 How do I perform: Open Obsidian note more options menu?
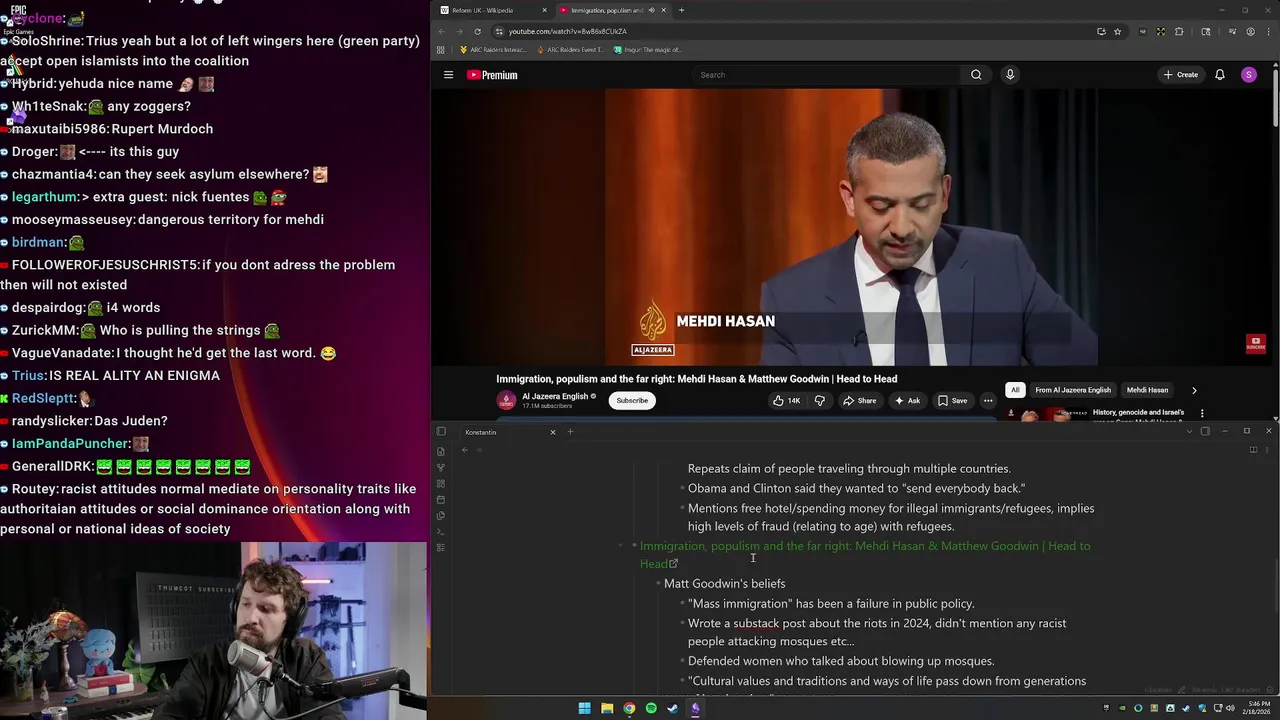point(1268,450)
